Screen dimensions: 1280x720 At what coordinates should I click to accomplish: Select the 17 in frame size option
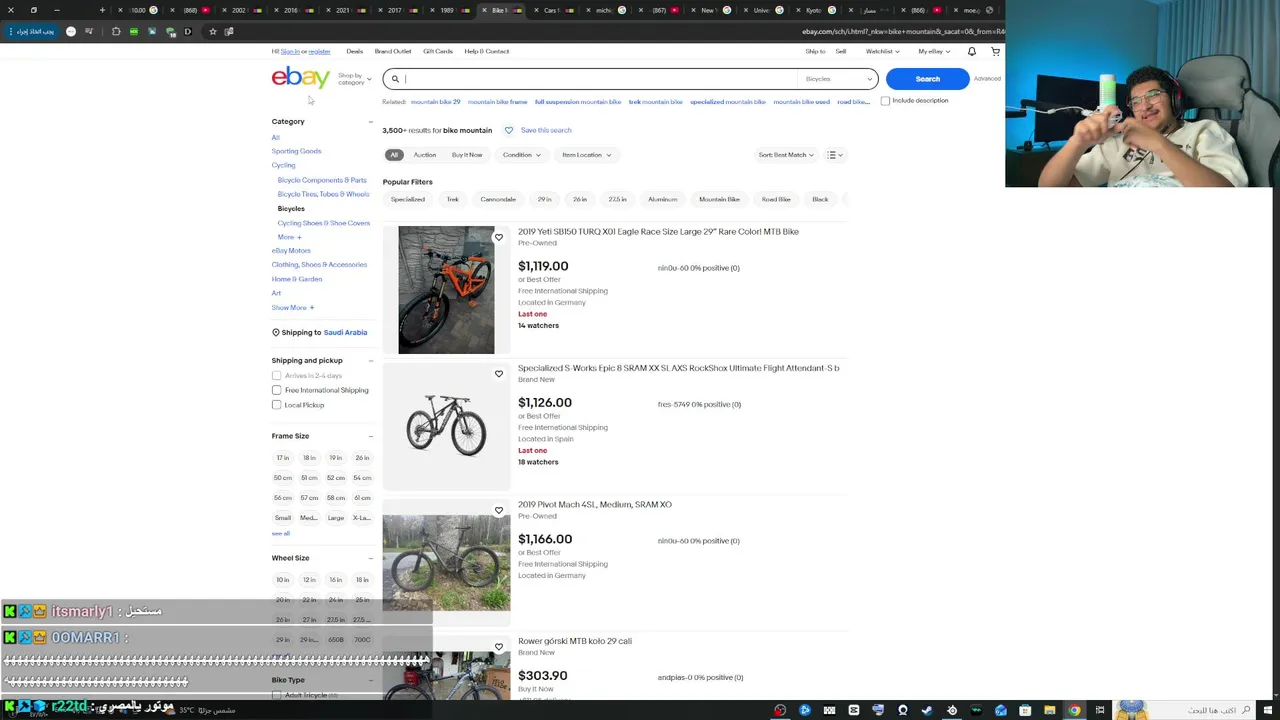[x=283, y=458]
